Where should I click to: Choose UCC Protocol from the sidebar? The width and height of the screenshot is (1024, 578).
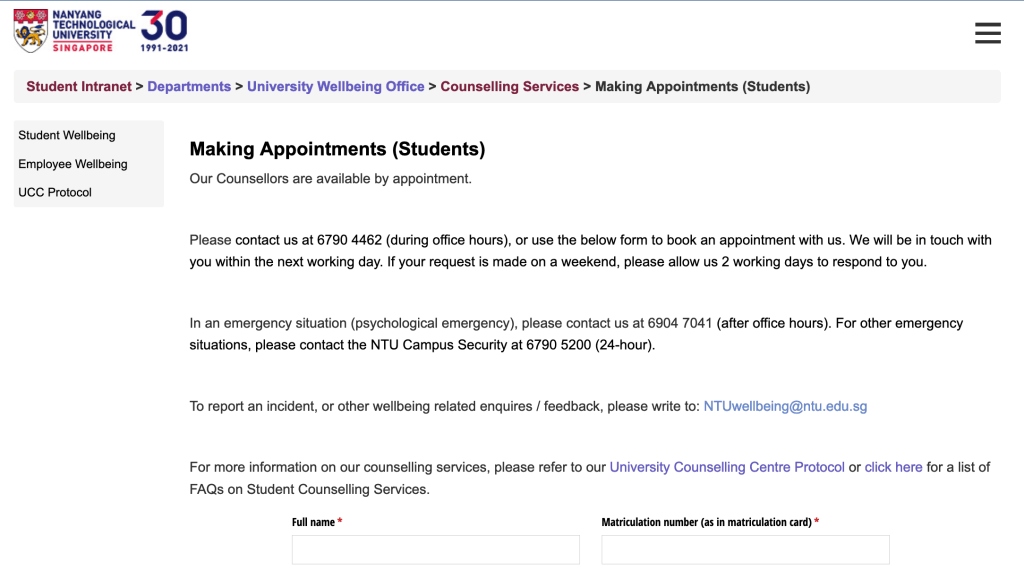tap(55, 192)
